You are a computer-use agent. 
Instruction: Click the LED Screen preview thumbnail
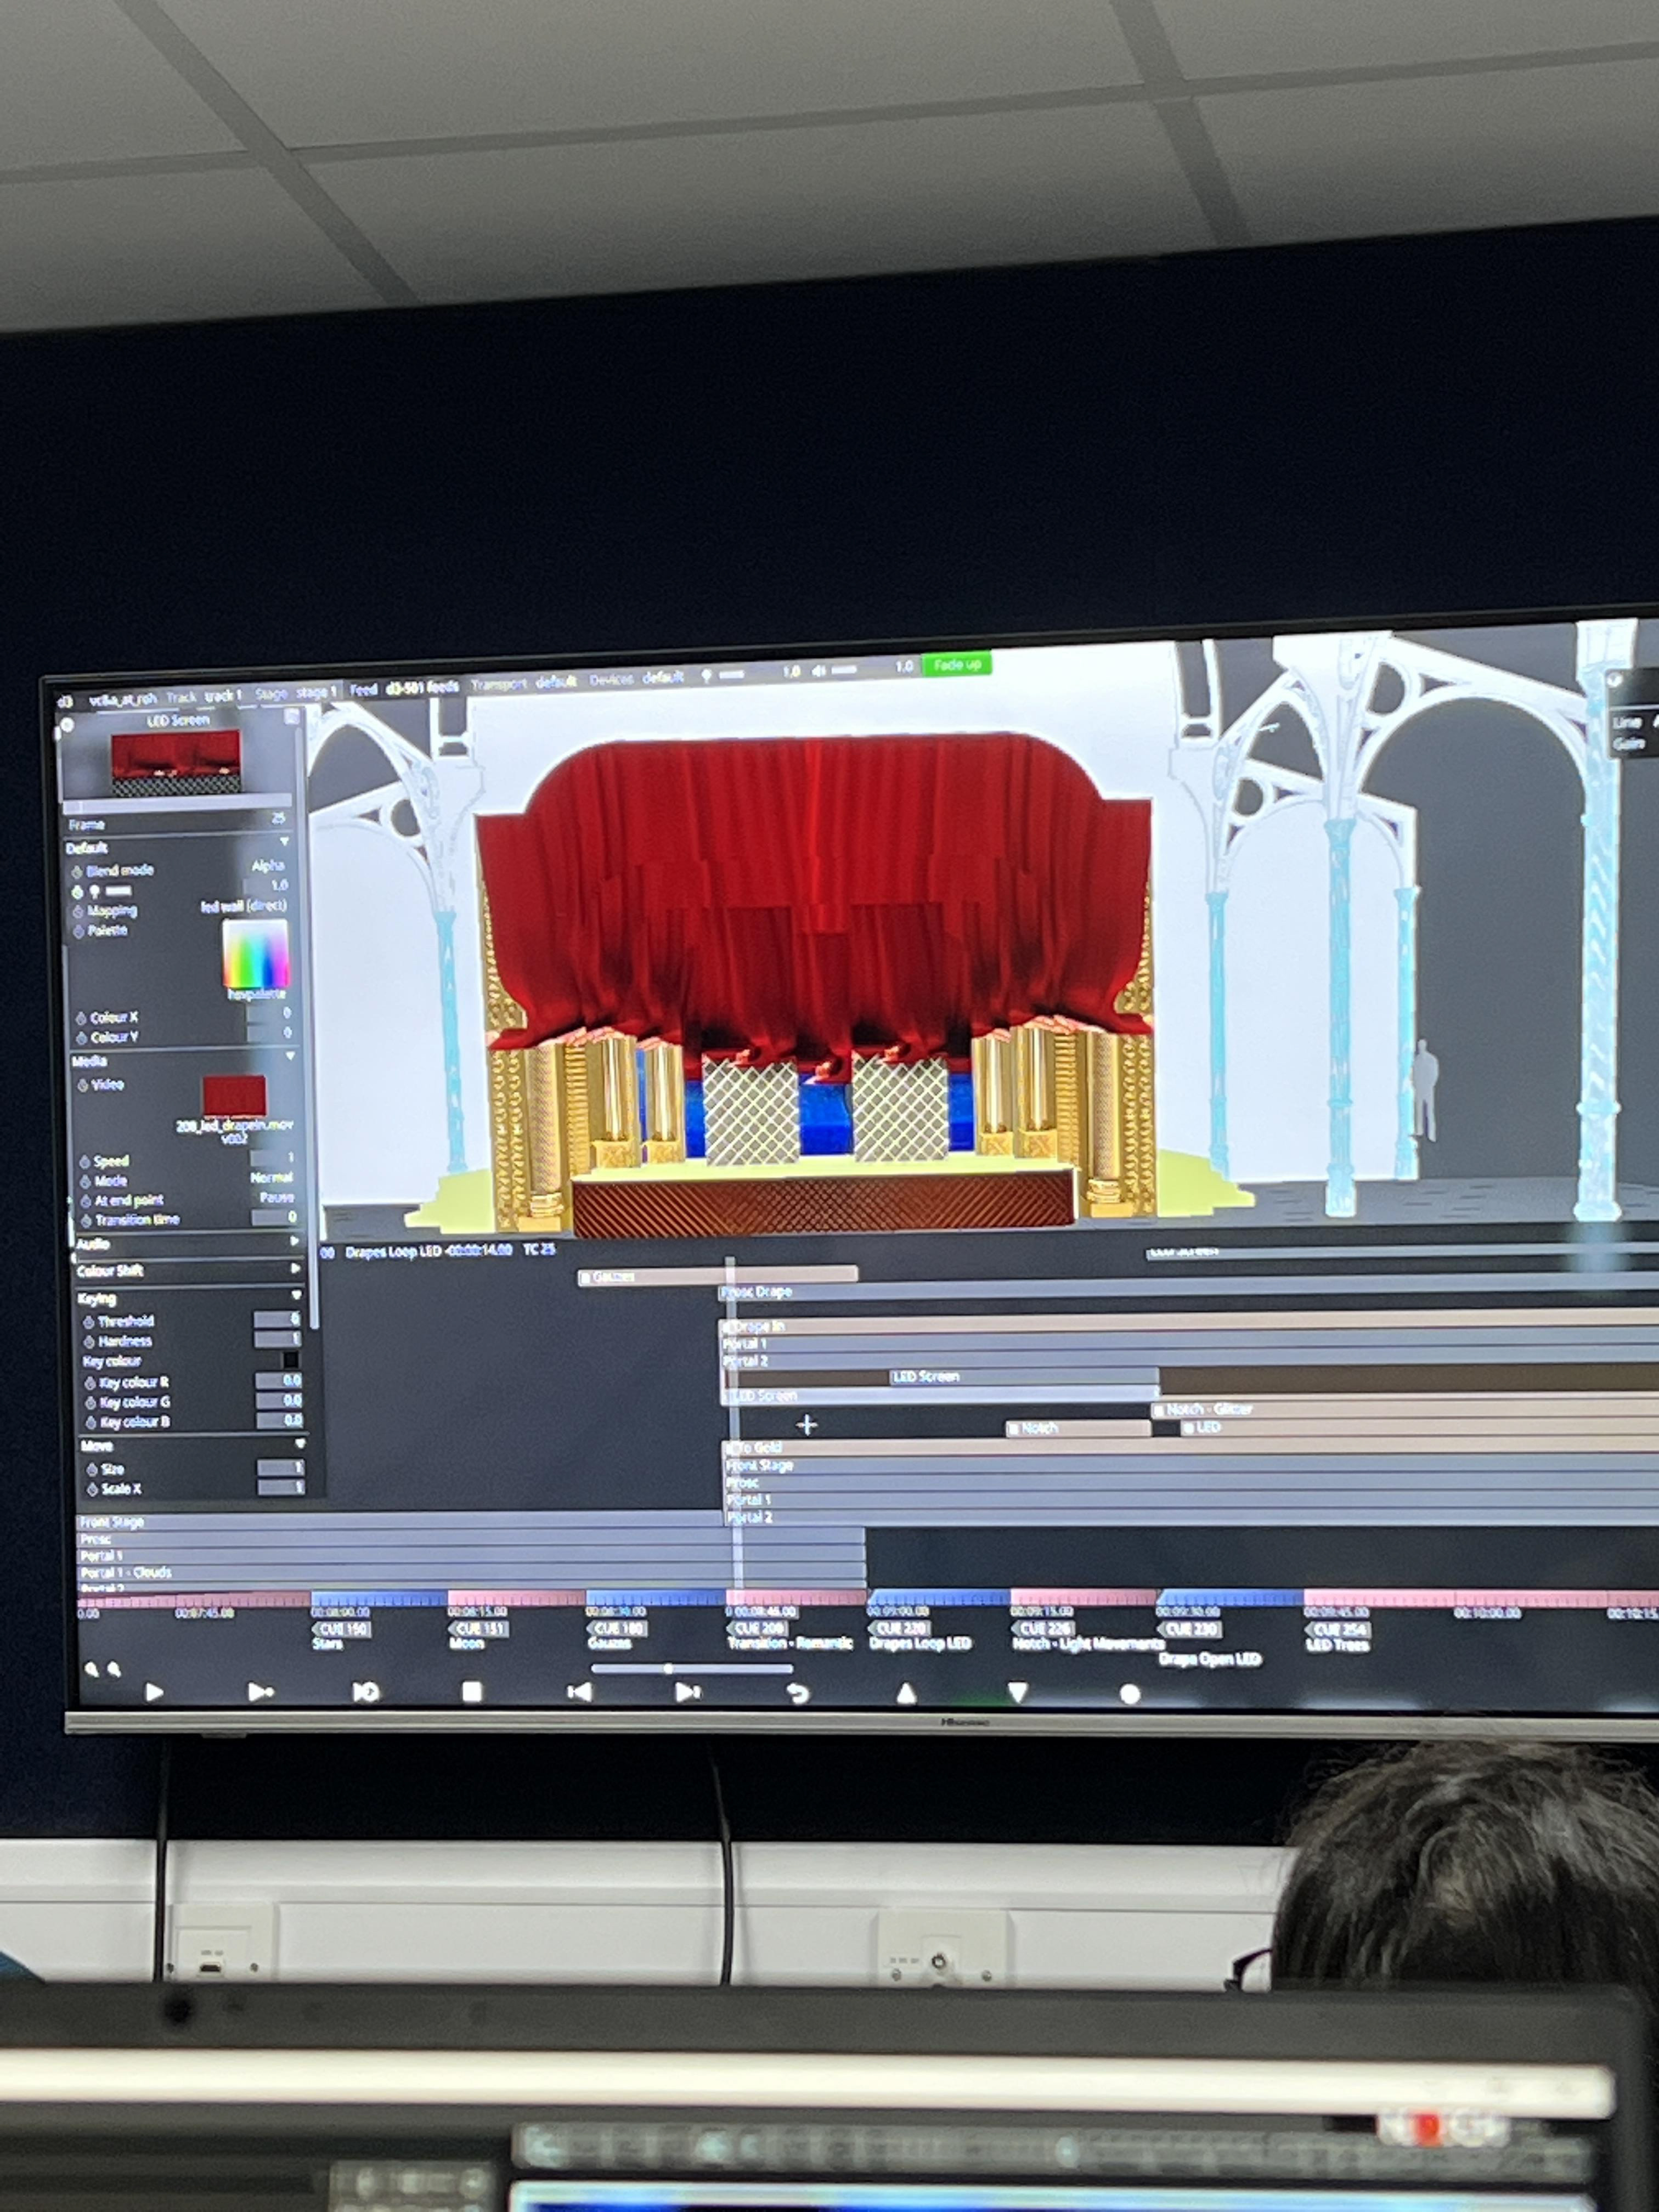pyautogui.click(x=176, y=763)
